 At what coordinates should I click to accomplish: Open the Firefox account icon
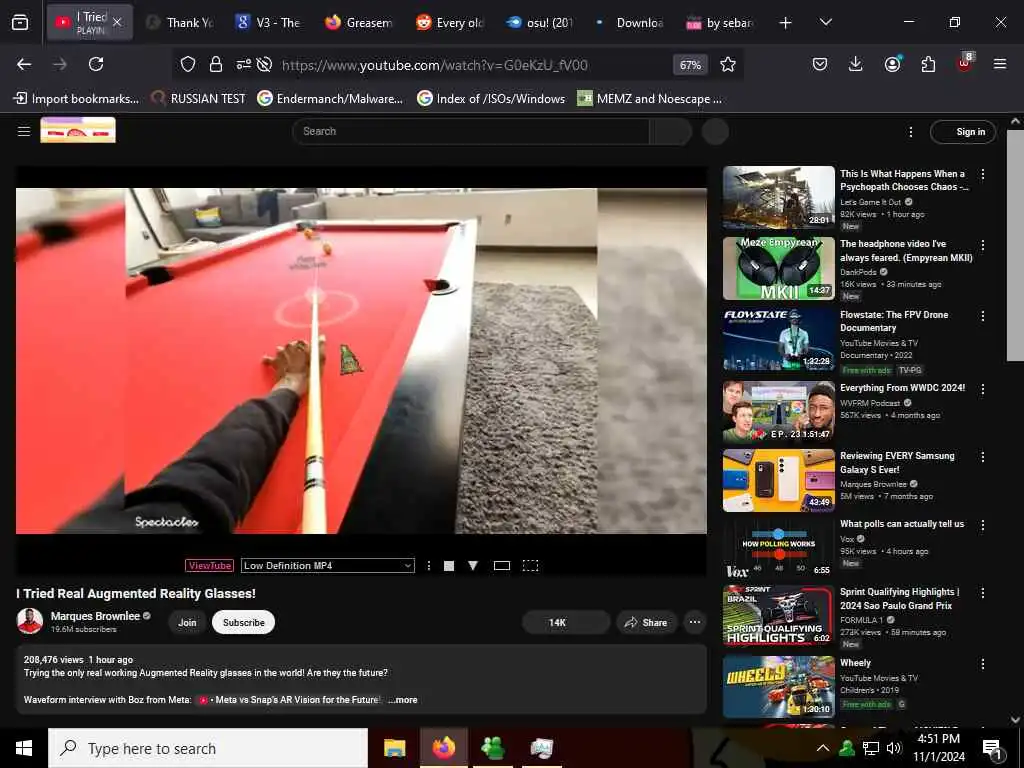(x=892, y=64)
